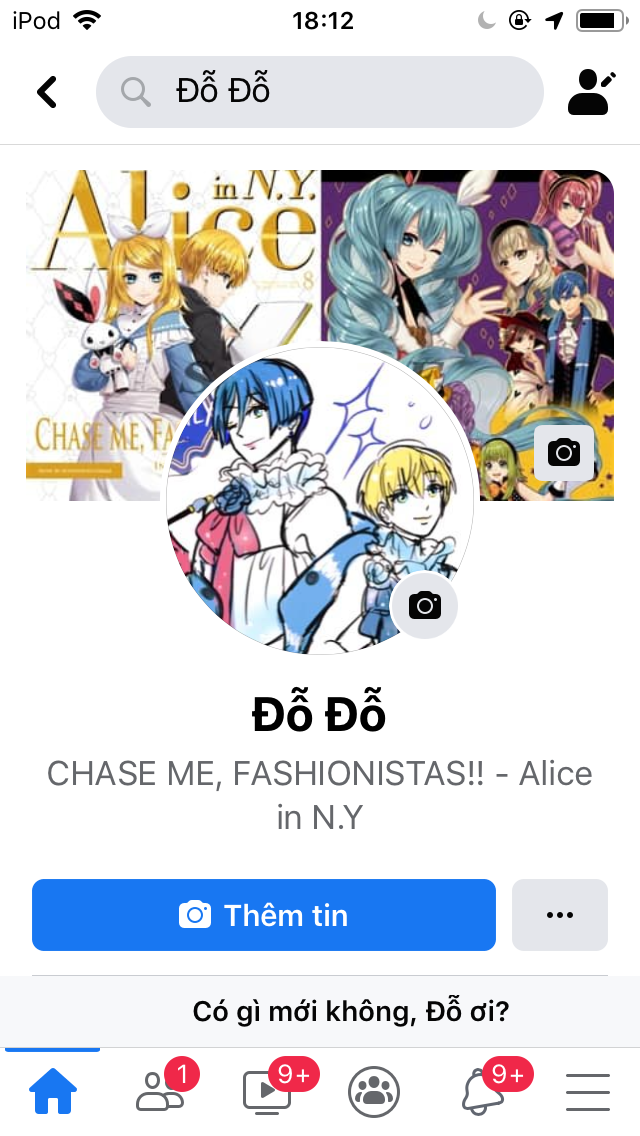Tap the search field with Đỗ Đỗ

point(320,92)
